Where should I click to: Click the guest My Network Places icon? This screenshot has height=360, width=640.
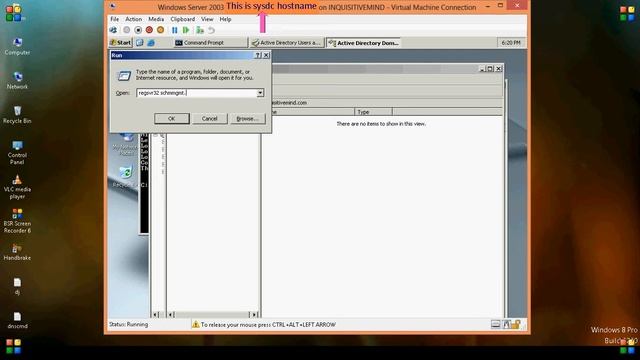point(126,144)
